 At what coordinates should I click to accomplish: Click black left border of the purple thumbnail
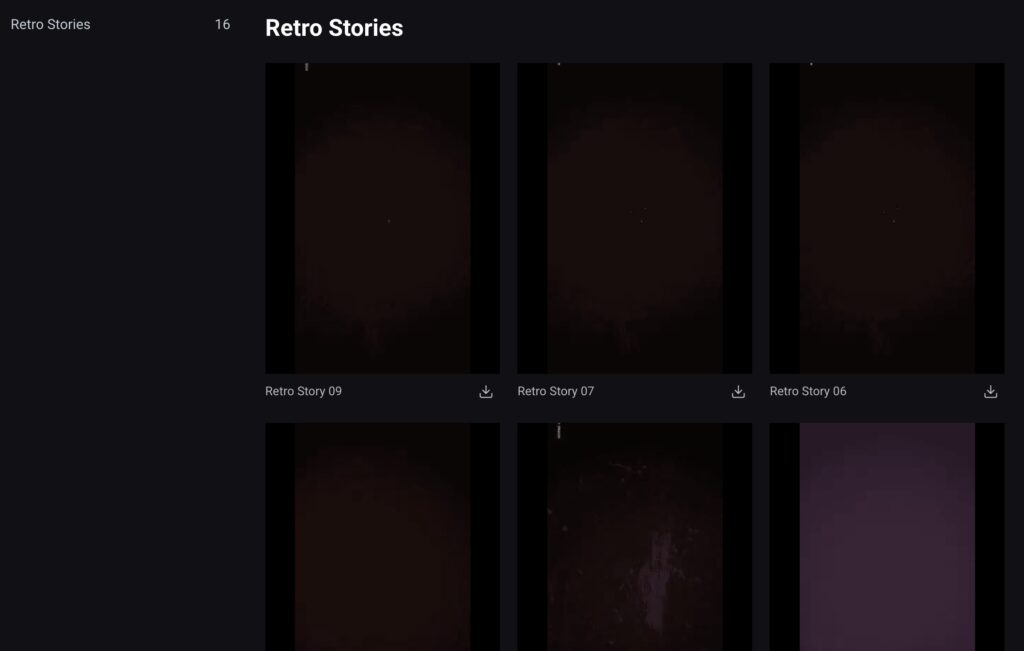coord(784,536)
